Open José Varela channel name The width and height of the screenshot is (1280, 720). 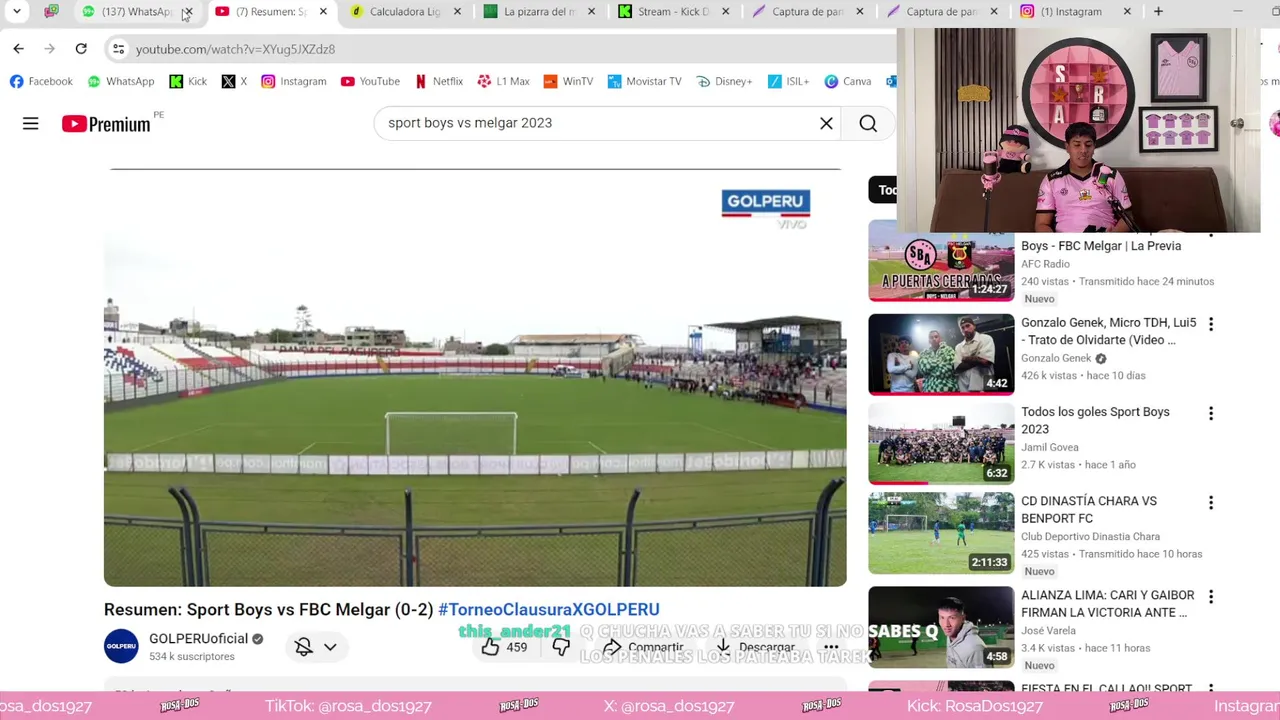pyautogui.click(x=1048, y=631)
